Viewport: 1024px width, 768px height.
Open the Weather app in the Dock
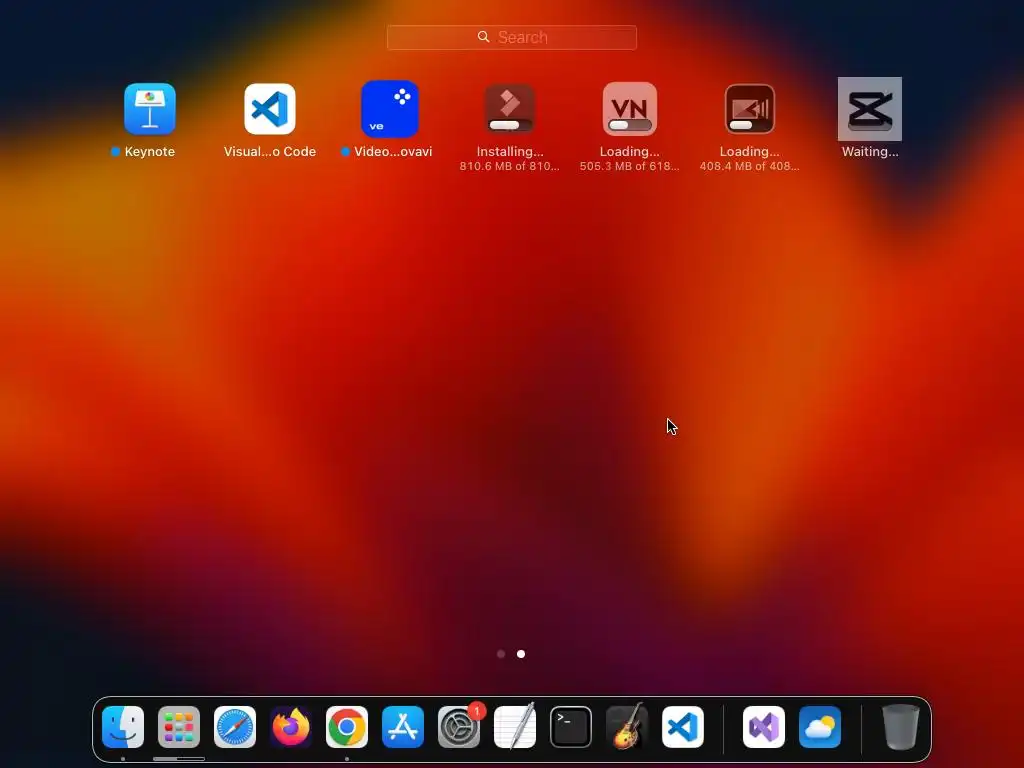820,727
